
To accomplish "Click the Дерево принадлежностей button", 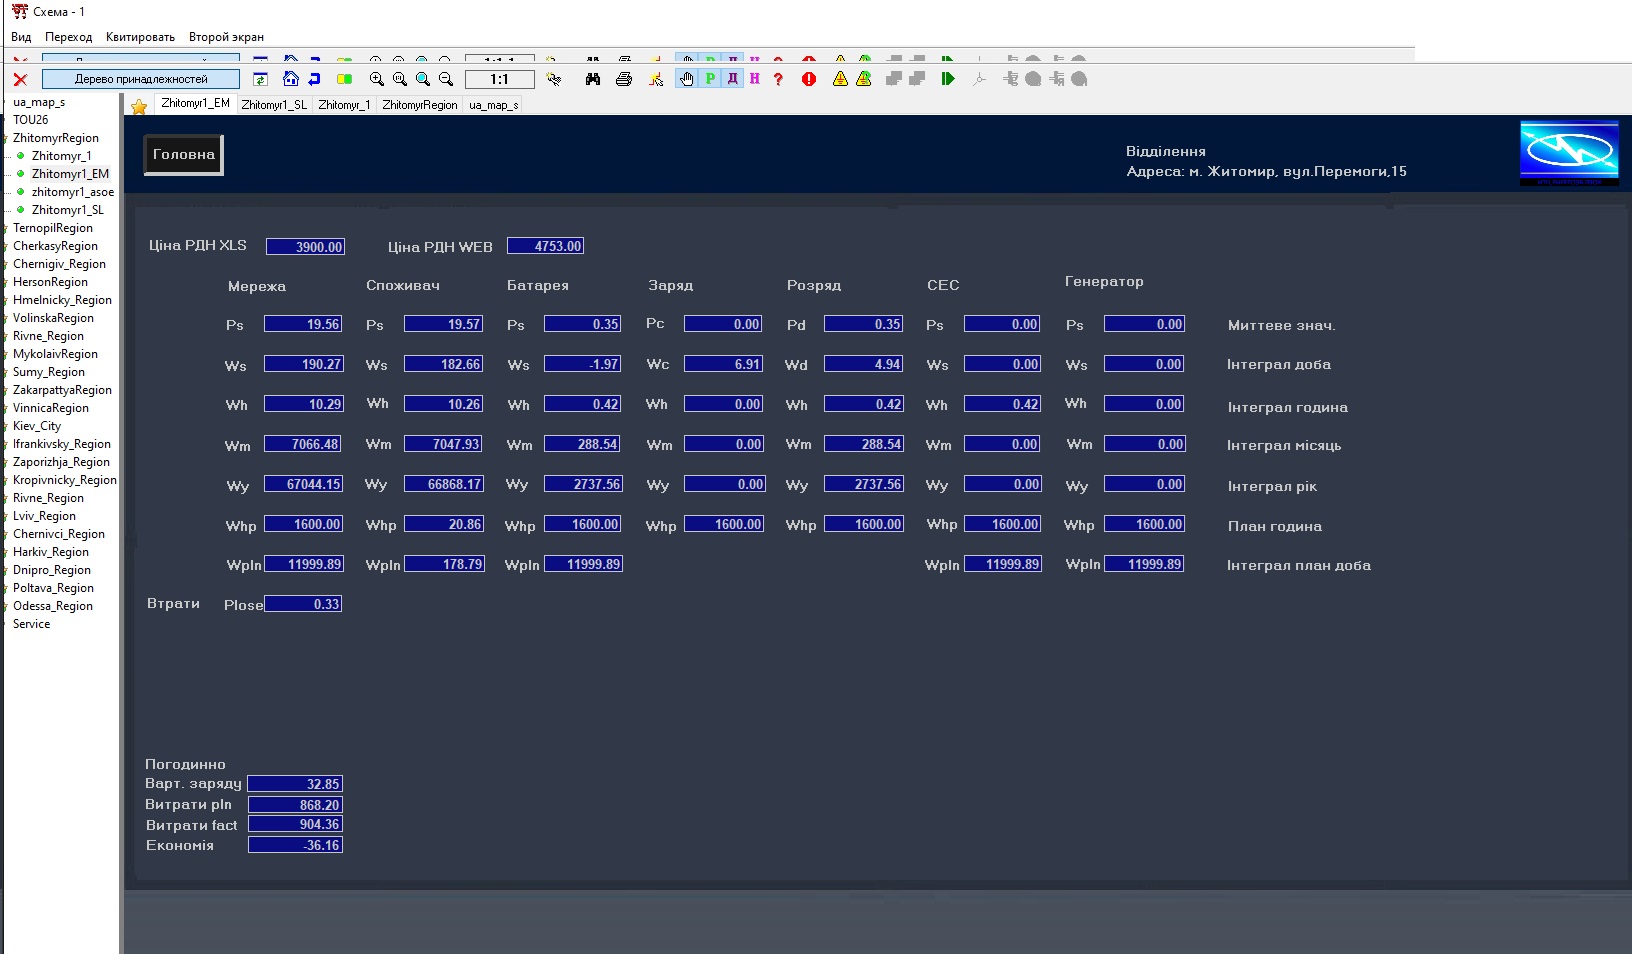I will click(141, 79).
